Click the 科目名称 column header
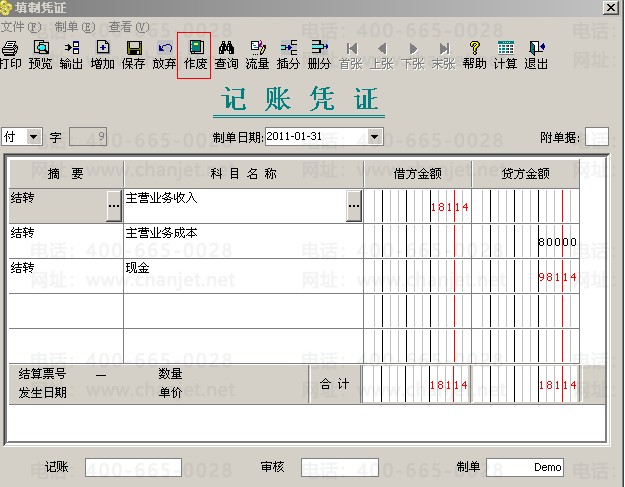This screenshot has width=625, height=487. click(x=244, y=174)
